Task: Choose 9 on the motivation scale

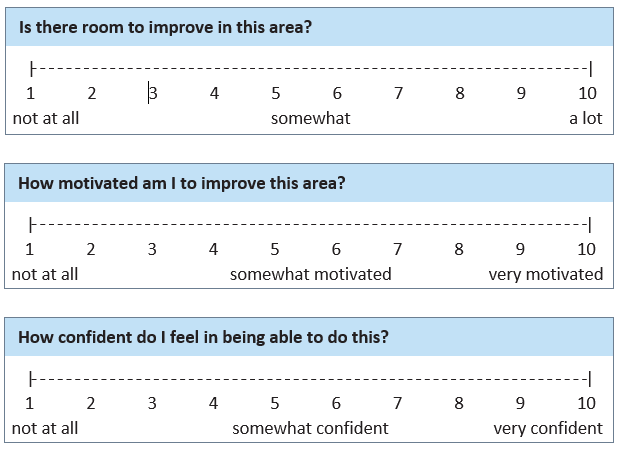Action: point(520,249)
